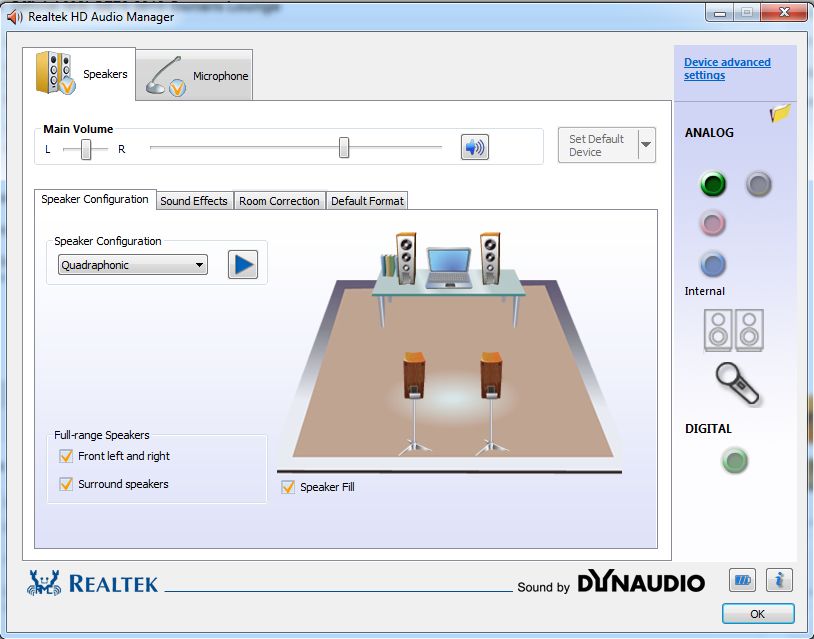Click the Main Volume label
The width and height of the screenshot is (814, 639).
pyautogui.click(x=78, y=129)
